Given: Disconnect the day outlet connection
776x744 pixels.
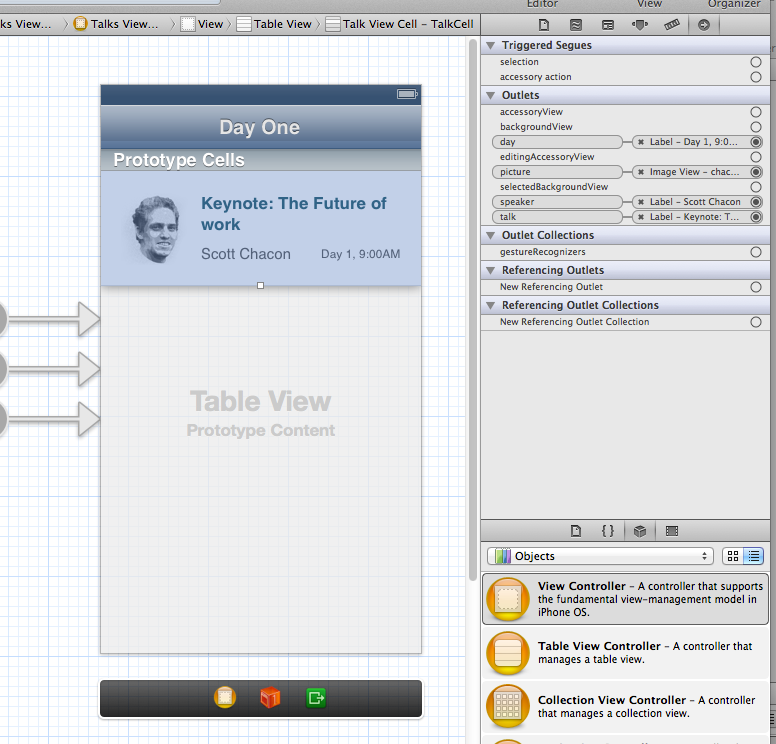Looking at the screenshot, I should (x=641, y=142).
